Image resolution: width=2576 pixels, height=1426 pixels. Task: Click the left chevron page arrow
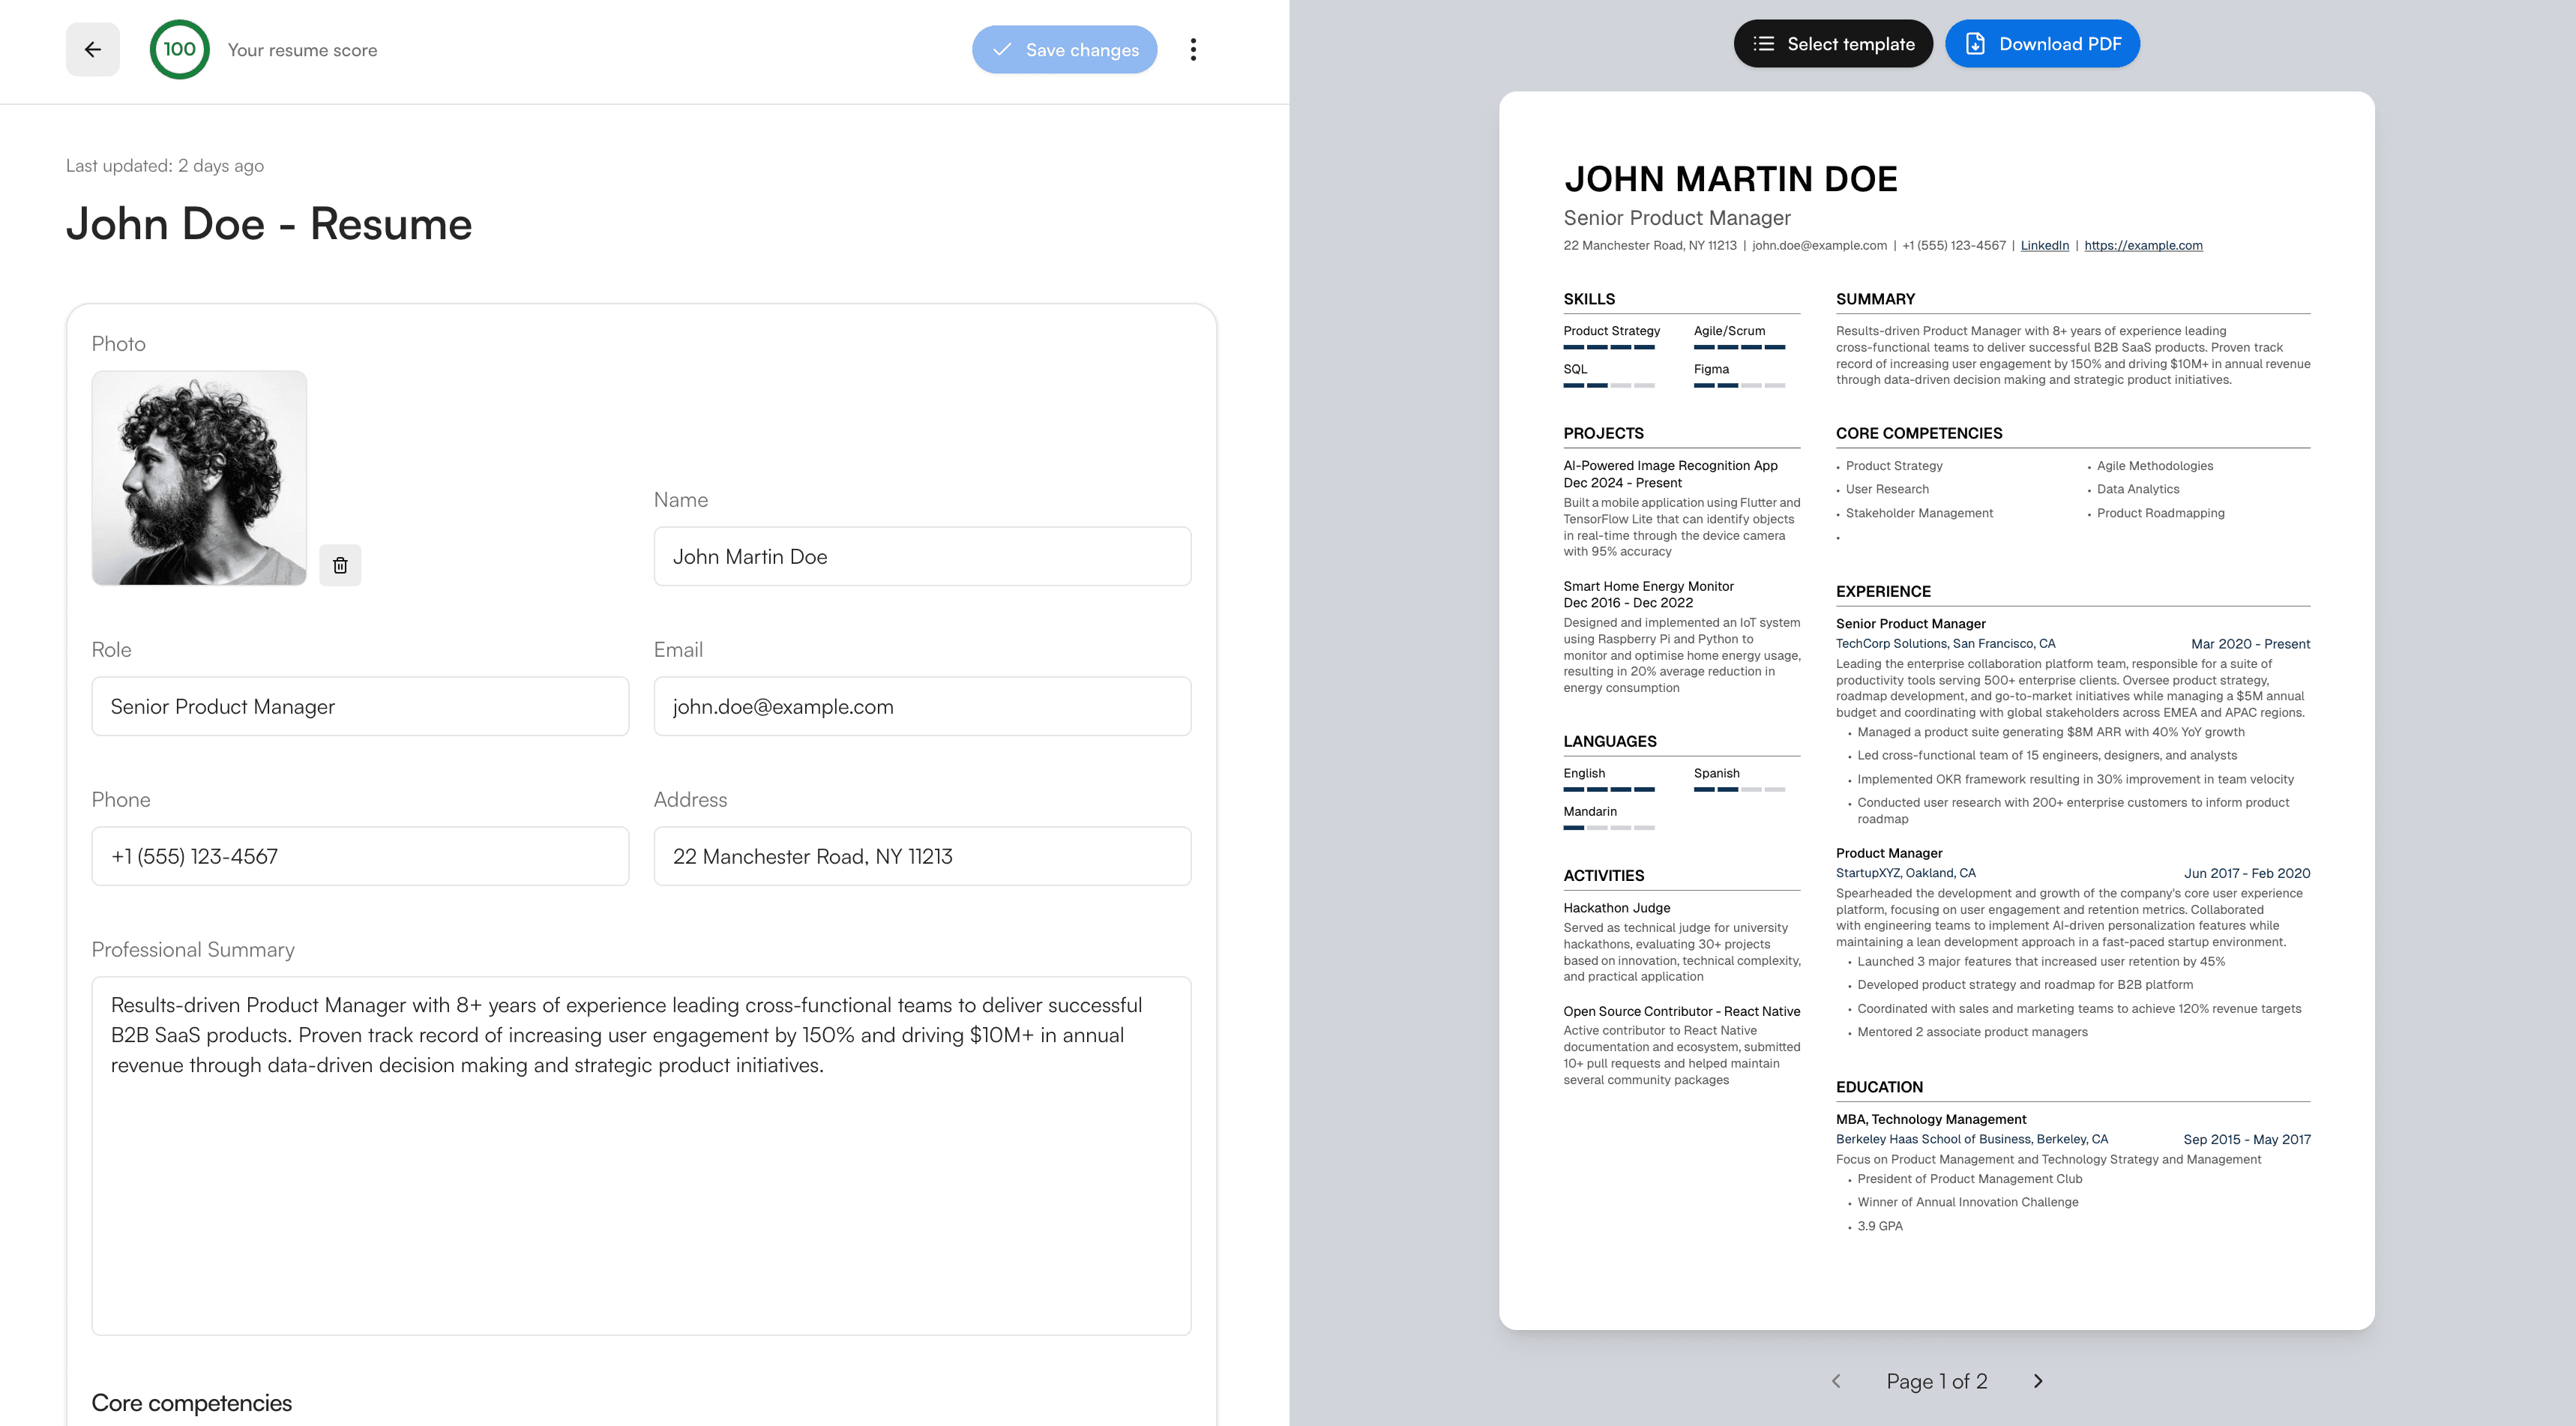pyautogui.click(x=1836, y=1380)
